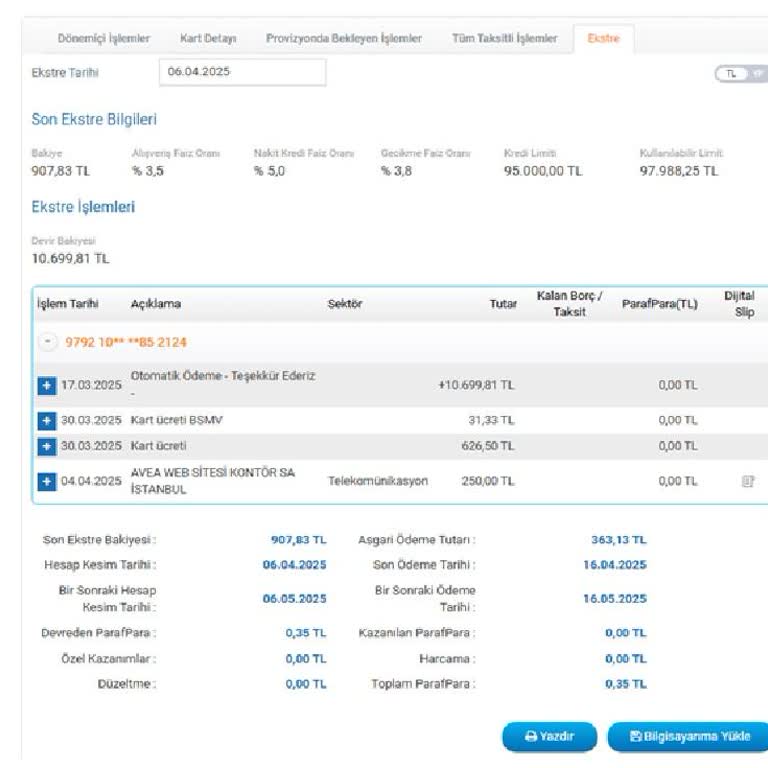The height and width of the screenshot is (768, 768).
Task: Open the Kart Detayı tab
Action: point(208,38)
